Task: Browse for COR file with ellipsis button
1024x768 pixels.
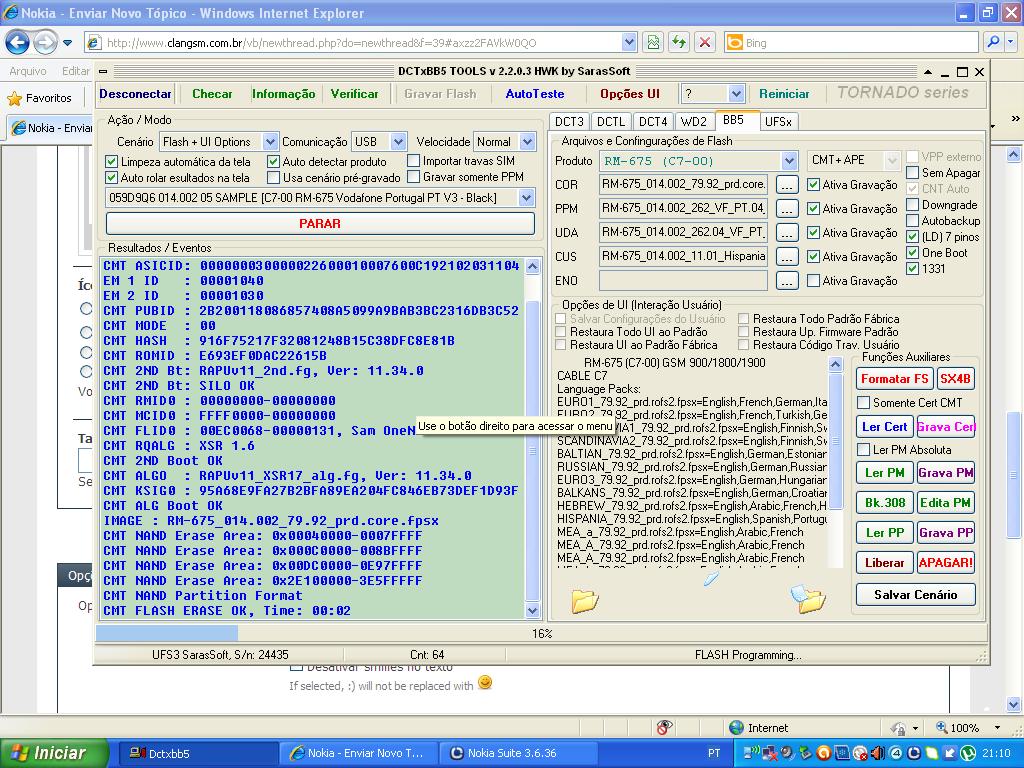Action: 787,185
